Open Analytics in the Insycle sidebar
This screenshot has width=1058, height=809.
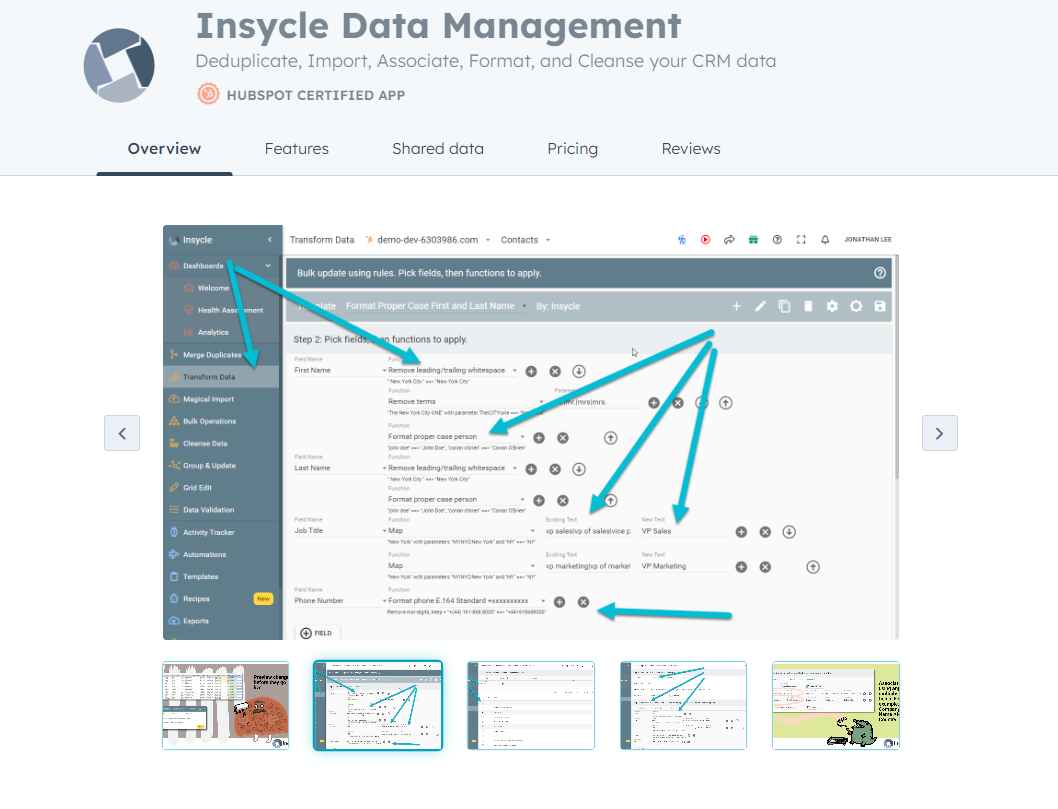click(x=213, y=333)
